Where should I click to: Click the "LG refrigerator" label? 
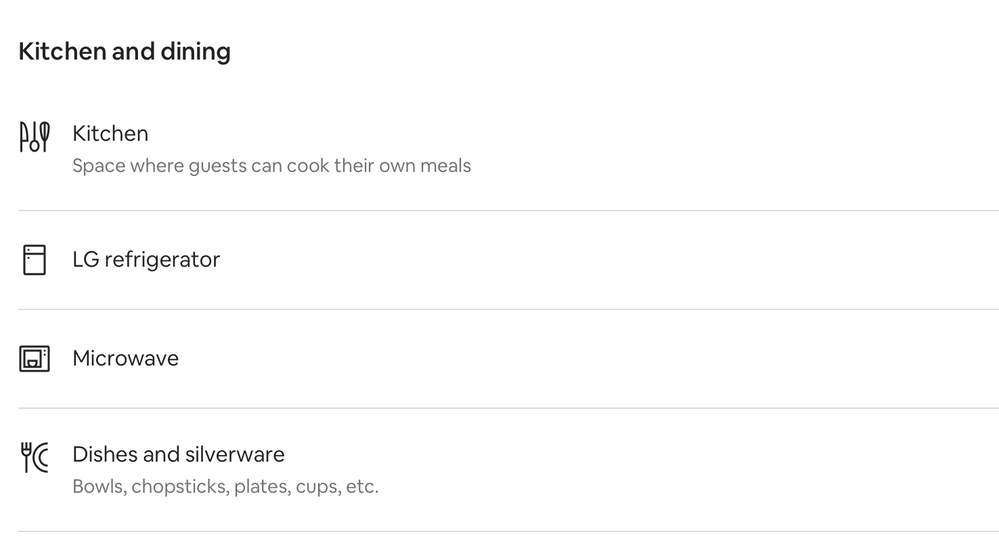pyautogui.click(x=146, y=259)
